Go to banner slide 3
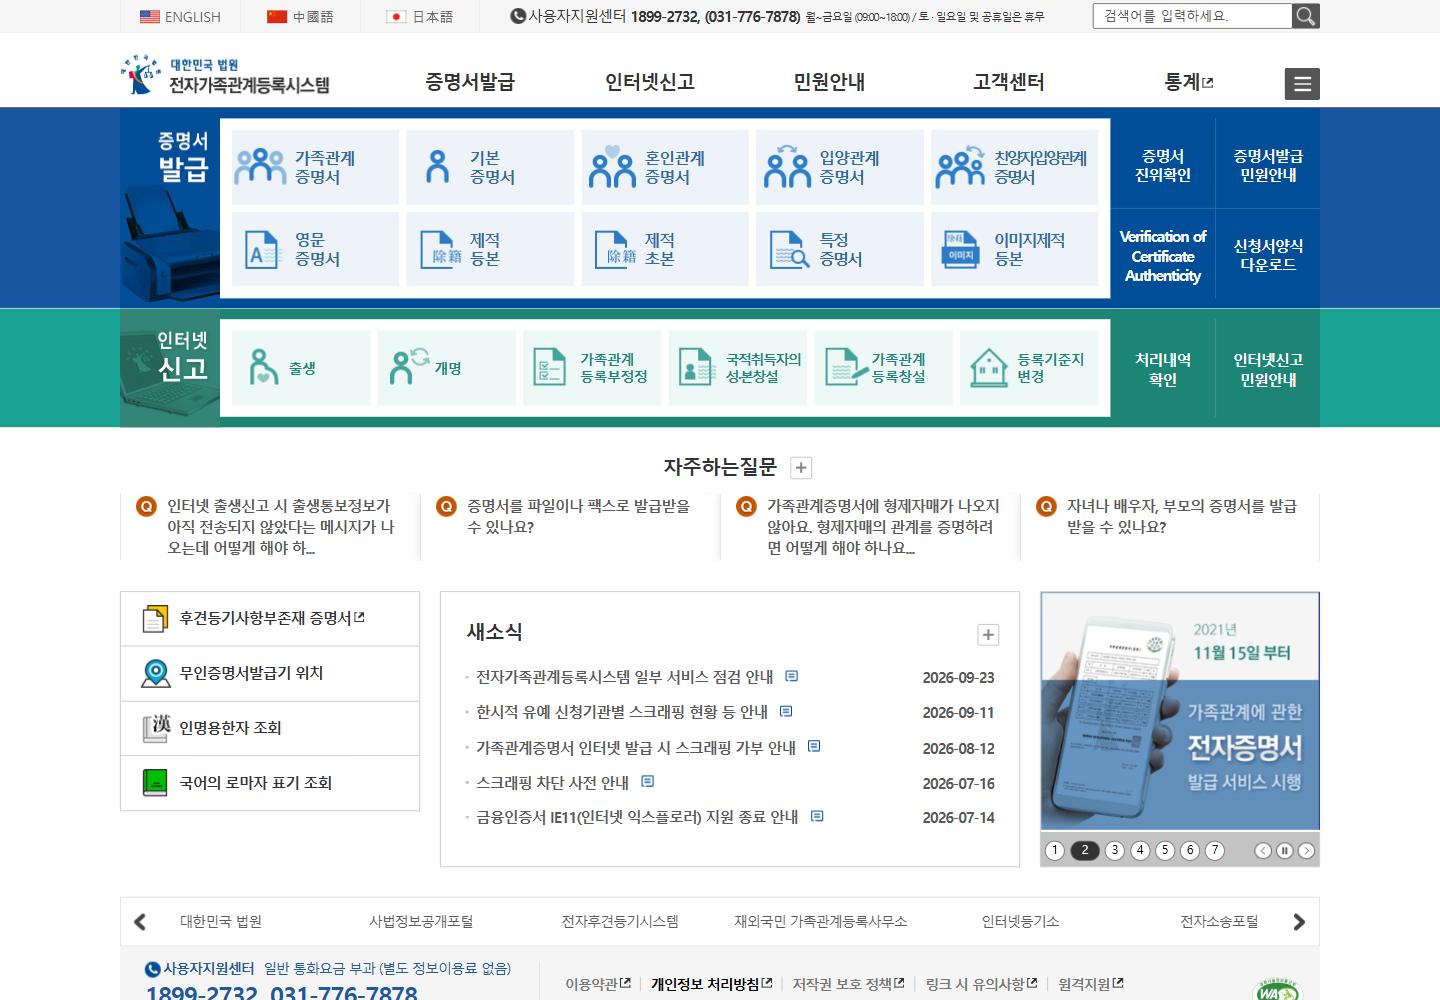This screenshot has height=1000, width=1440. coord(1115,850)
